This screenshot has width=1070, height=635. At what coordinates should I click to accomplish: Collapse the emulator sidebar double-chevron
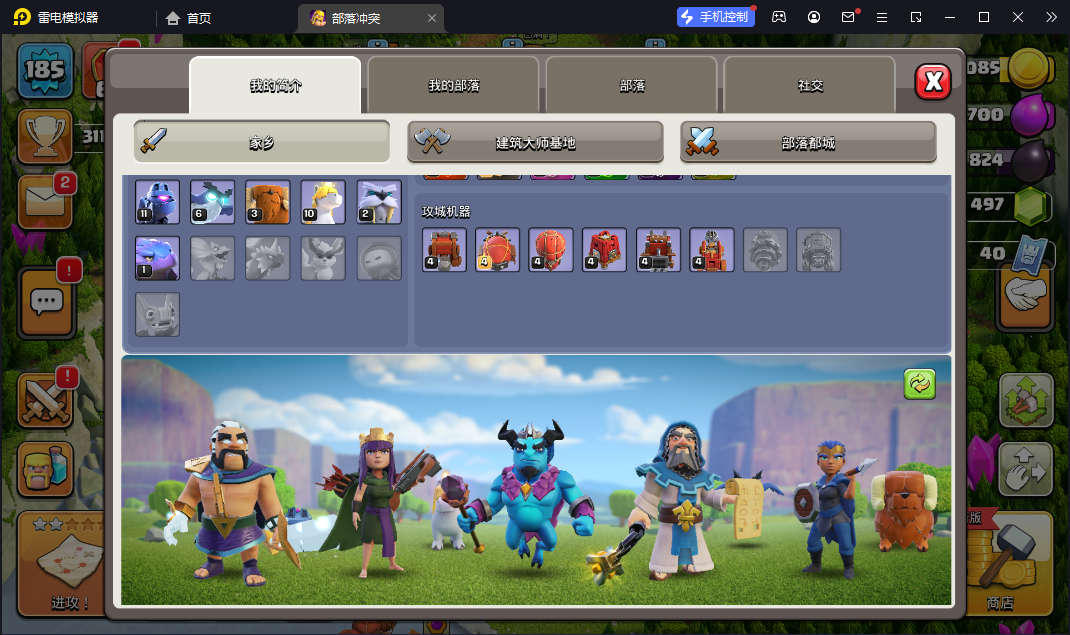[x=1051, y=17]
